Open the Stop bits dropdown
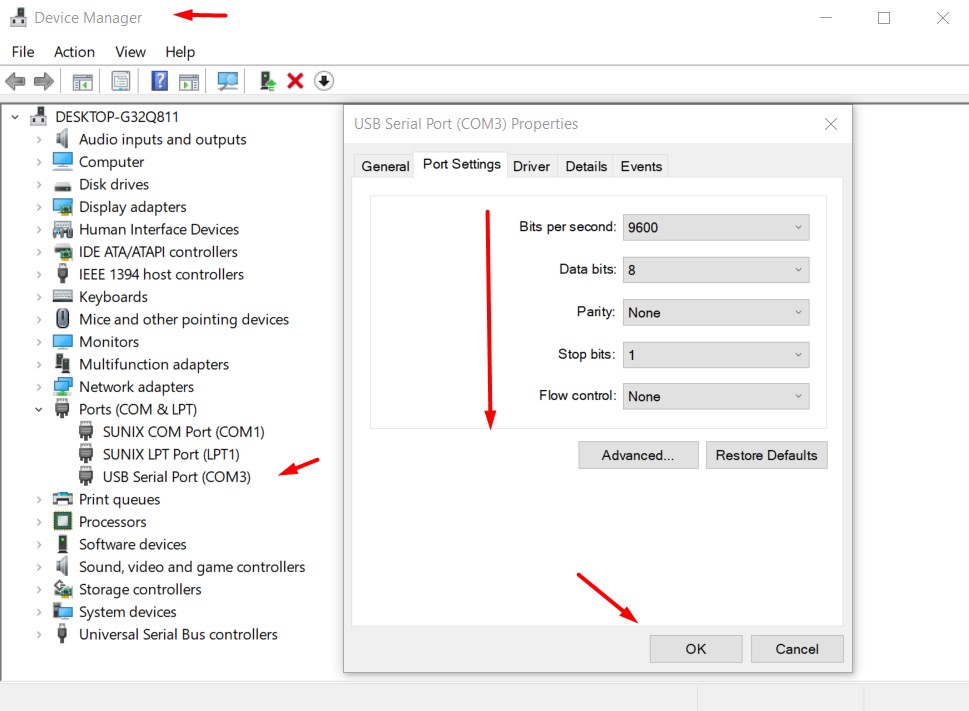The image size is (969, 711). [716, 355]
